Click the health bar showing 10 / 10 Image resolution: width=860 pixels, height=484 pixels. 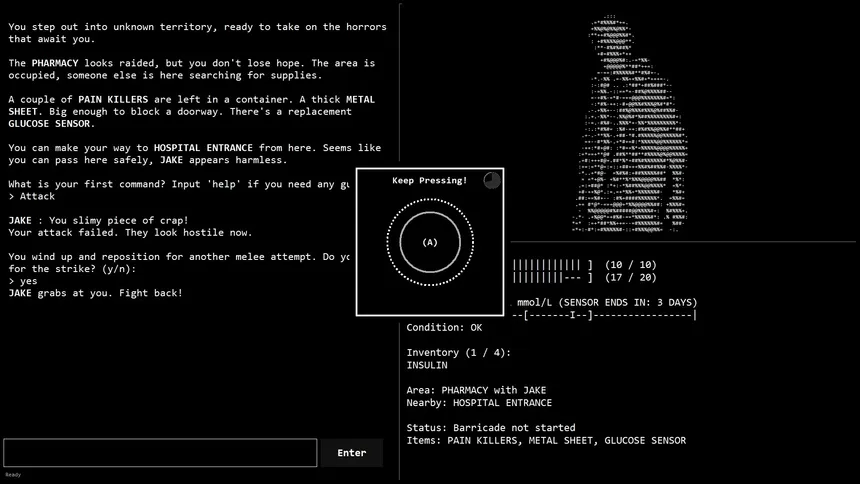point(552,265)
